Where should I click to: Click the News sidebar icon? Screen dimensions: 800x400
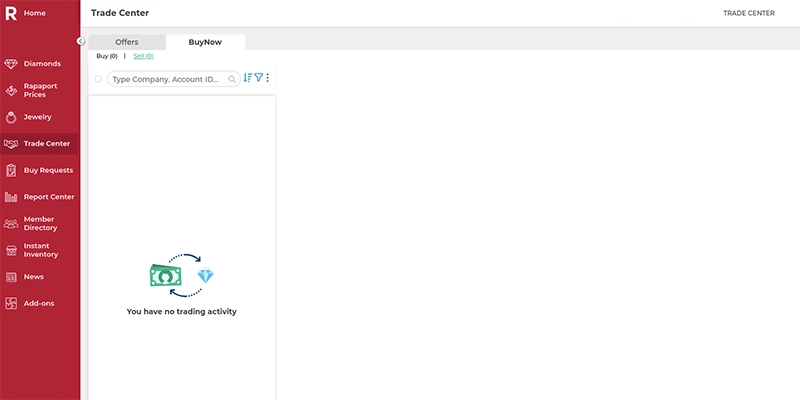click(x=11, y=277)
